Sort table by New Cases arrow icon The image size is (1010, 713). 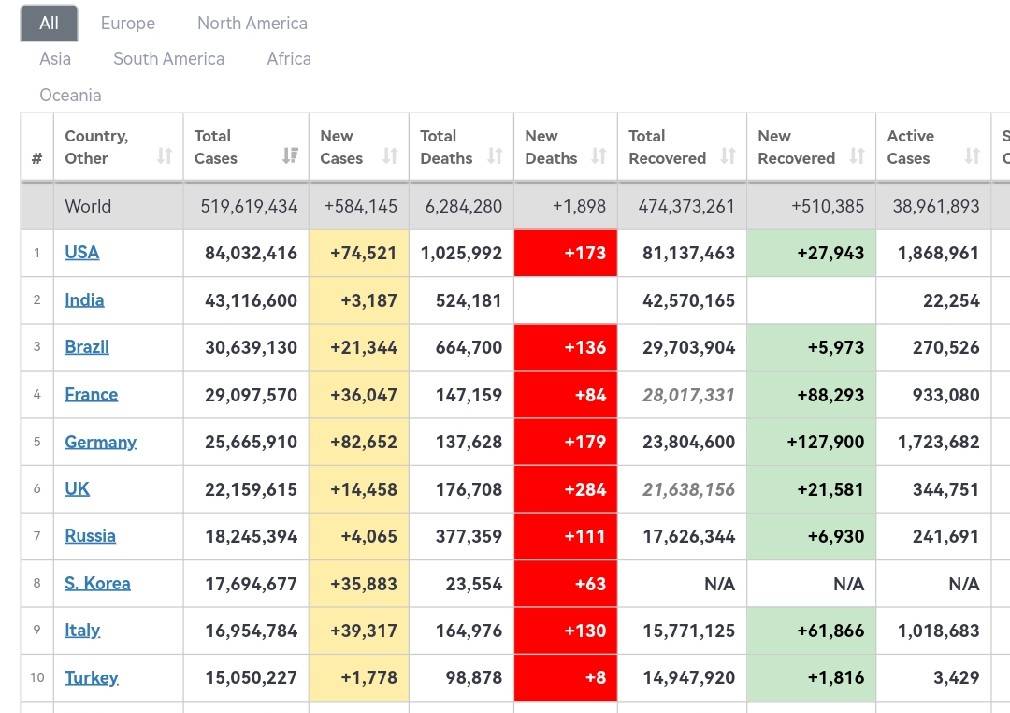pos(390,156)
